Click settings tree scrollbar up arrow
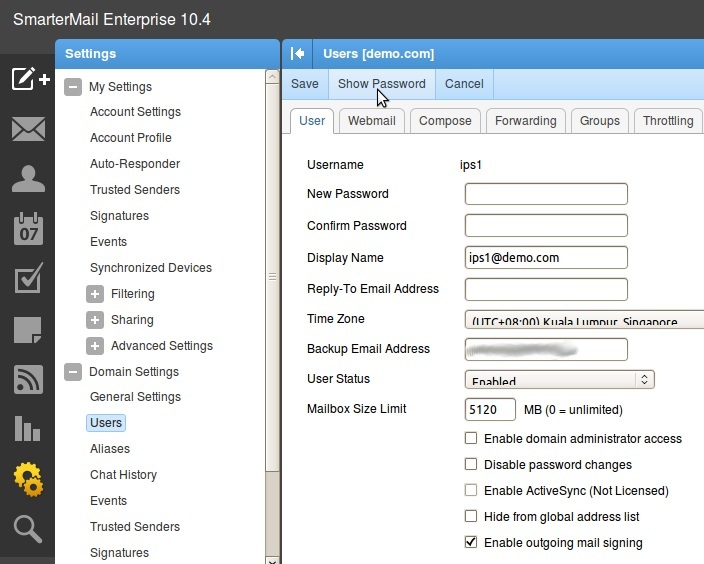The height and width of the screenshot is (564, 704). tap(272, 77)
